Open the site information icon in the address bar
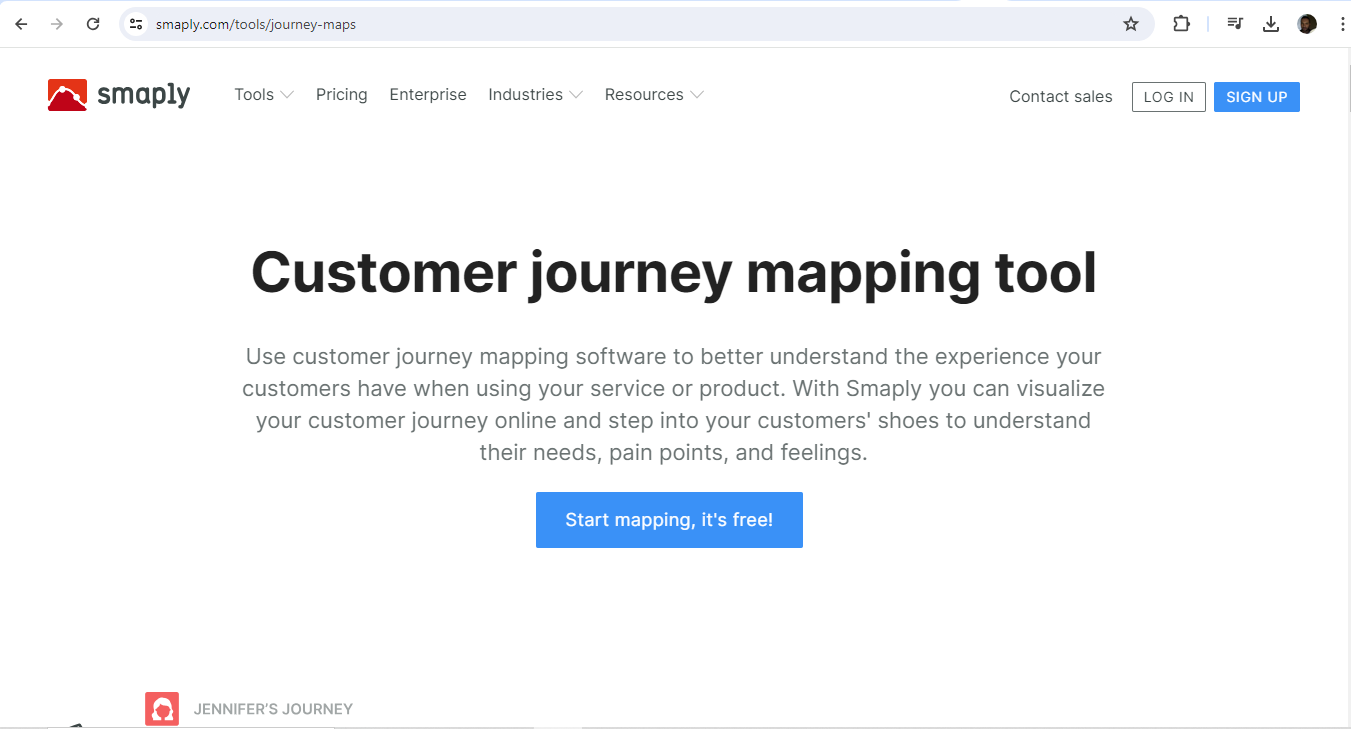The image size is (1351, 729). tap(135, 23)
